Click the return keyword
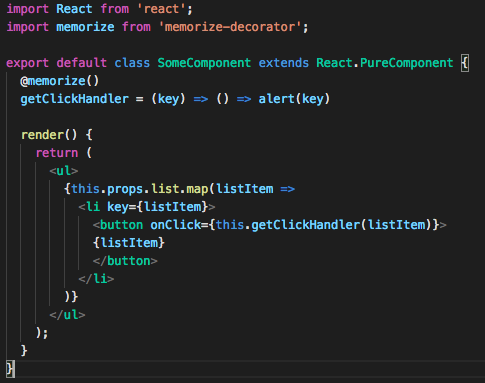Image resolution: width=485 pixels, height=383 pixels. (57, 153)
